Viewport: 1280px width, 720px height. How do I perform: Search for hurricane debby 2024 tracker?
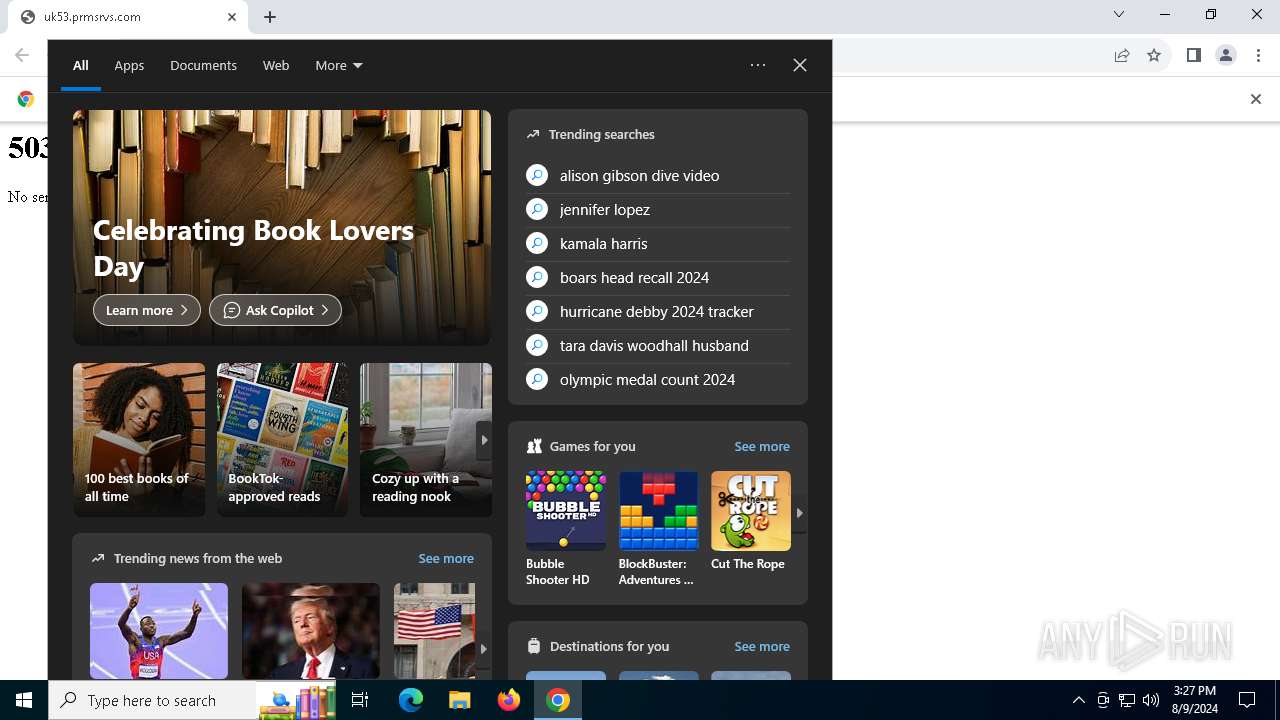[658, 311]
